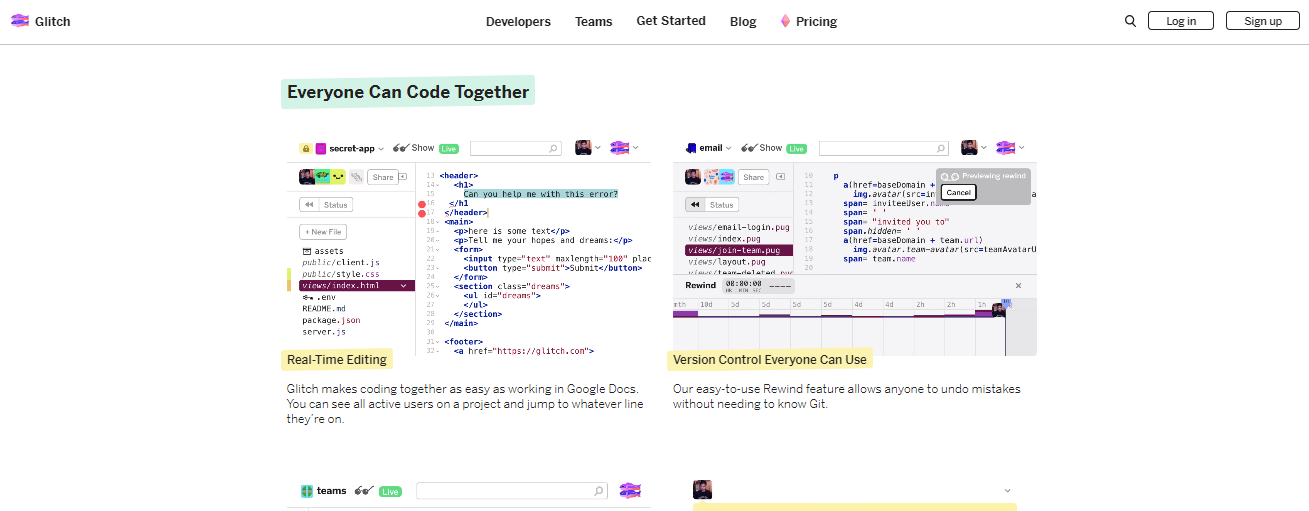Select server.js in file list
Viewport: 1309px width, 511px height.
point(324,331)
